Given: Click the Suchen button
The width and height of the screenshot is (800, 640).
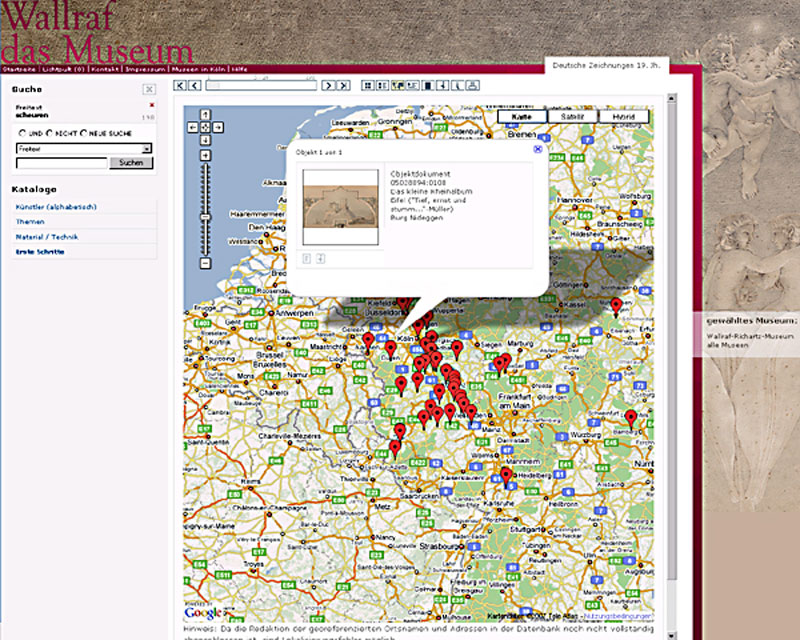Looking at the screenshot, I should [131, 163].
